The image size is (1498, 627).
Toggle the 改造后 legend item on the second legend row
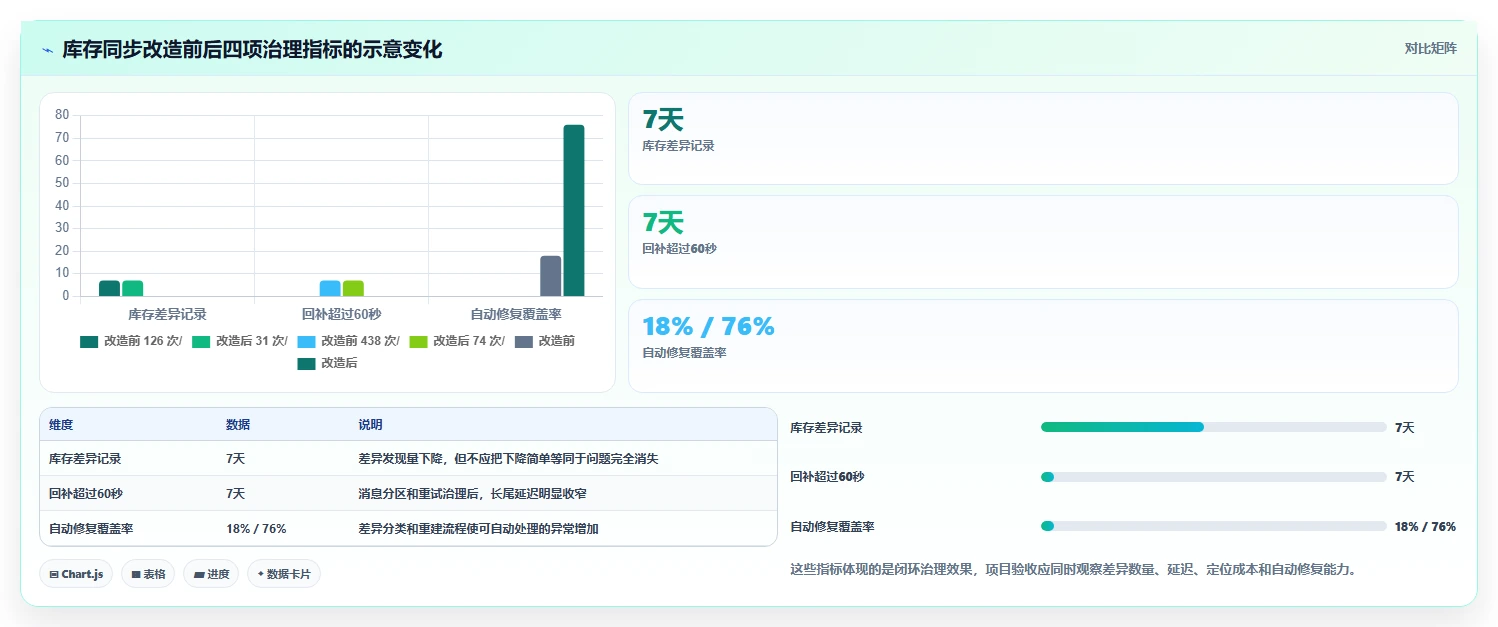tap(328, 363)
